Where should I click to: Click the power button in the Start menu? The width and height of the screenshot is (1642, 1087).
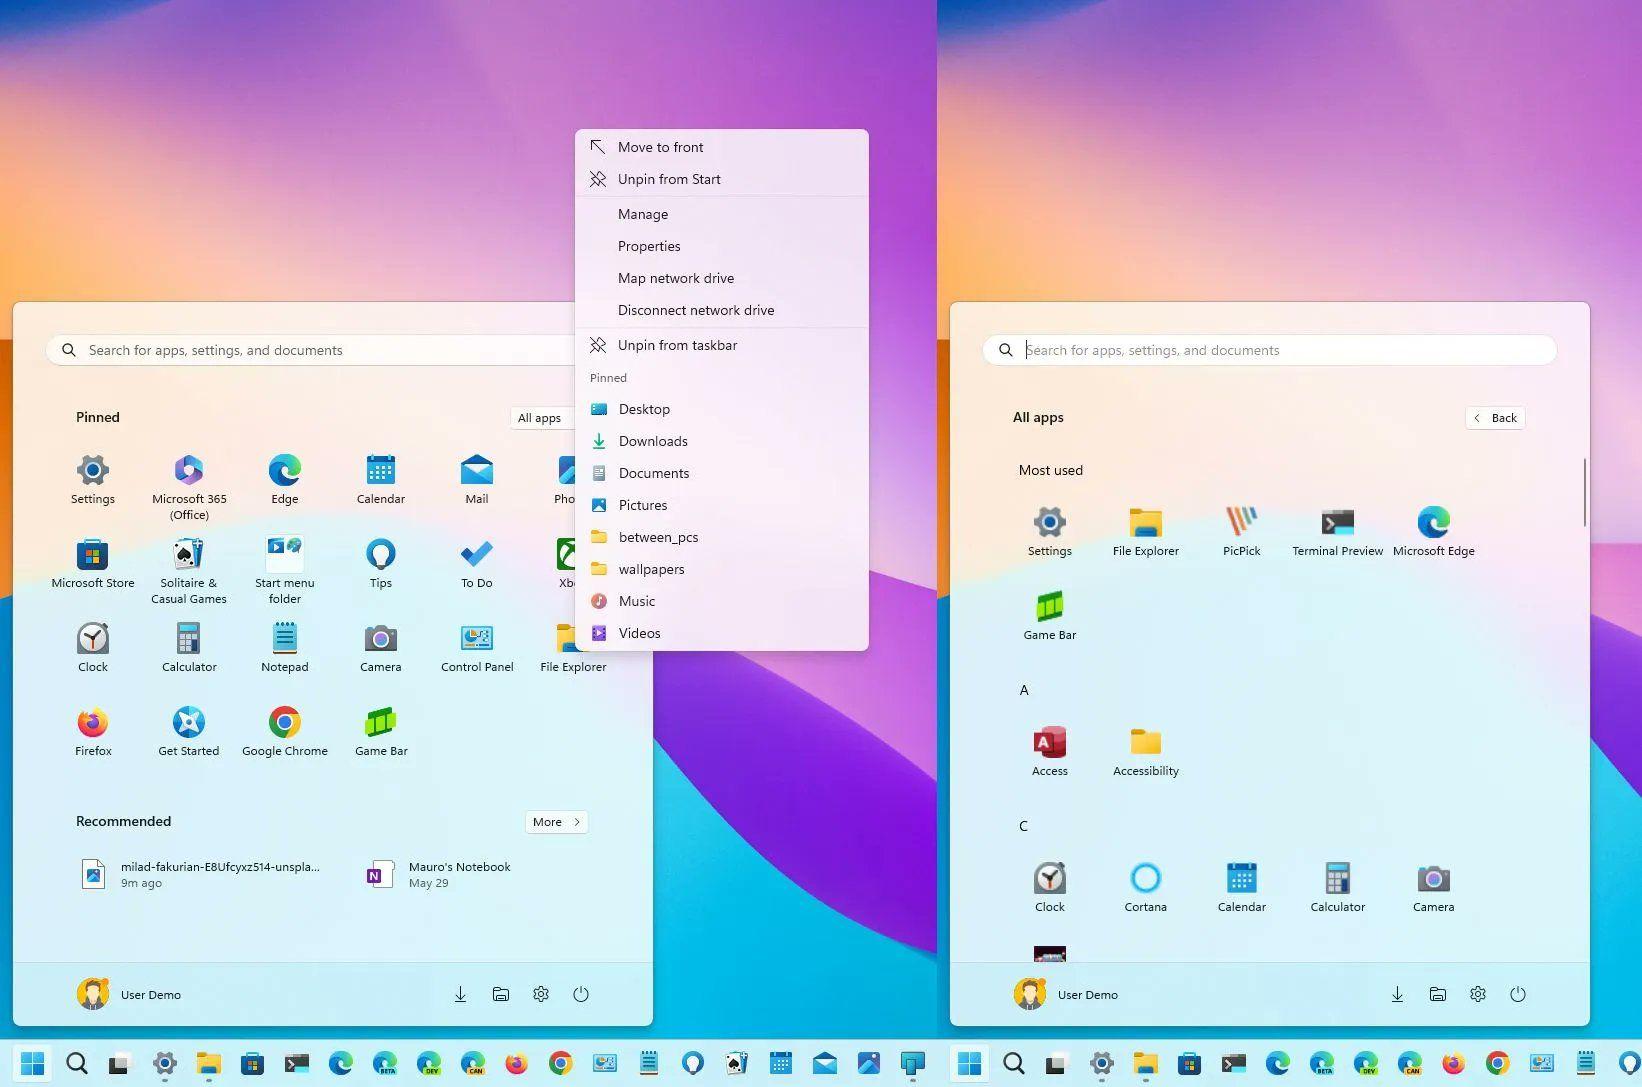581,994
